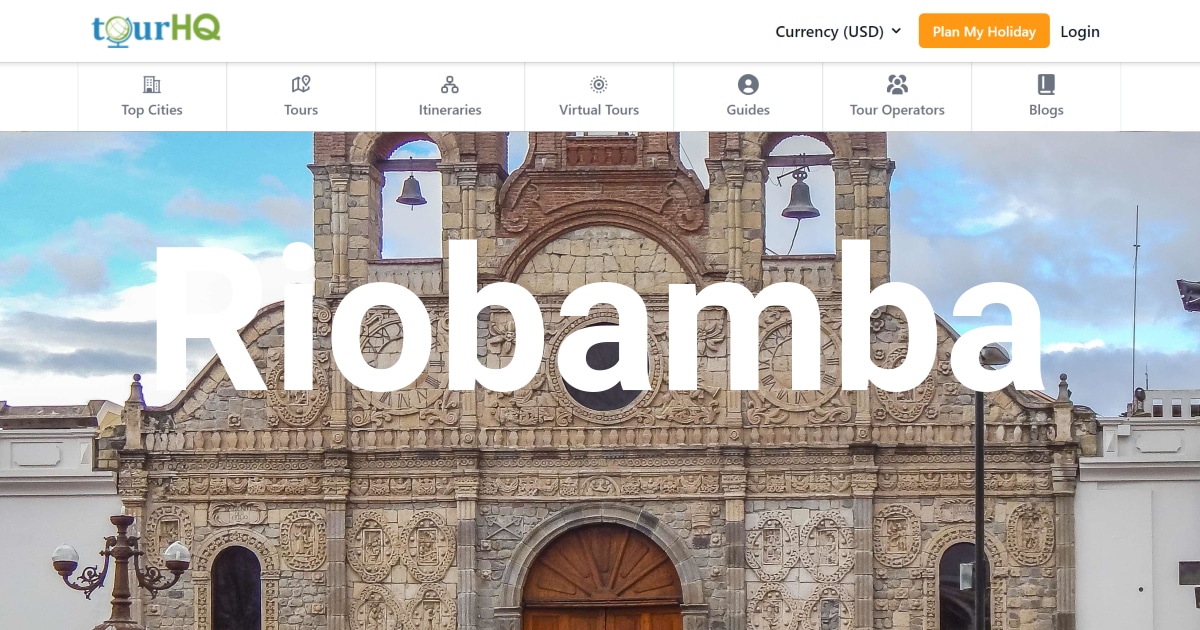
Task: Navigate to the Tours section
Action: click(x=300, y=110)
